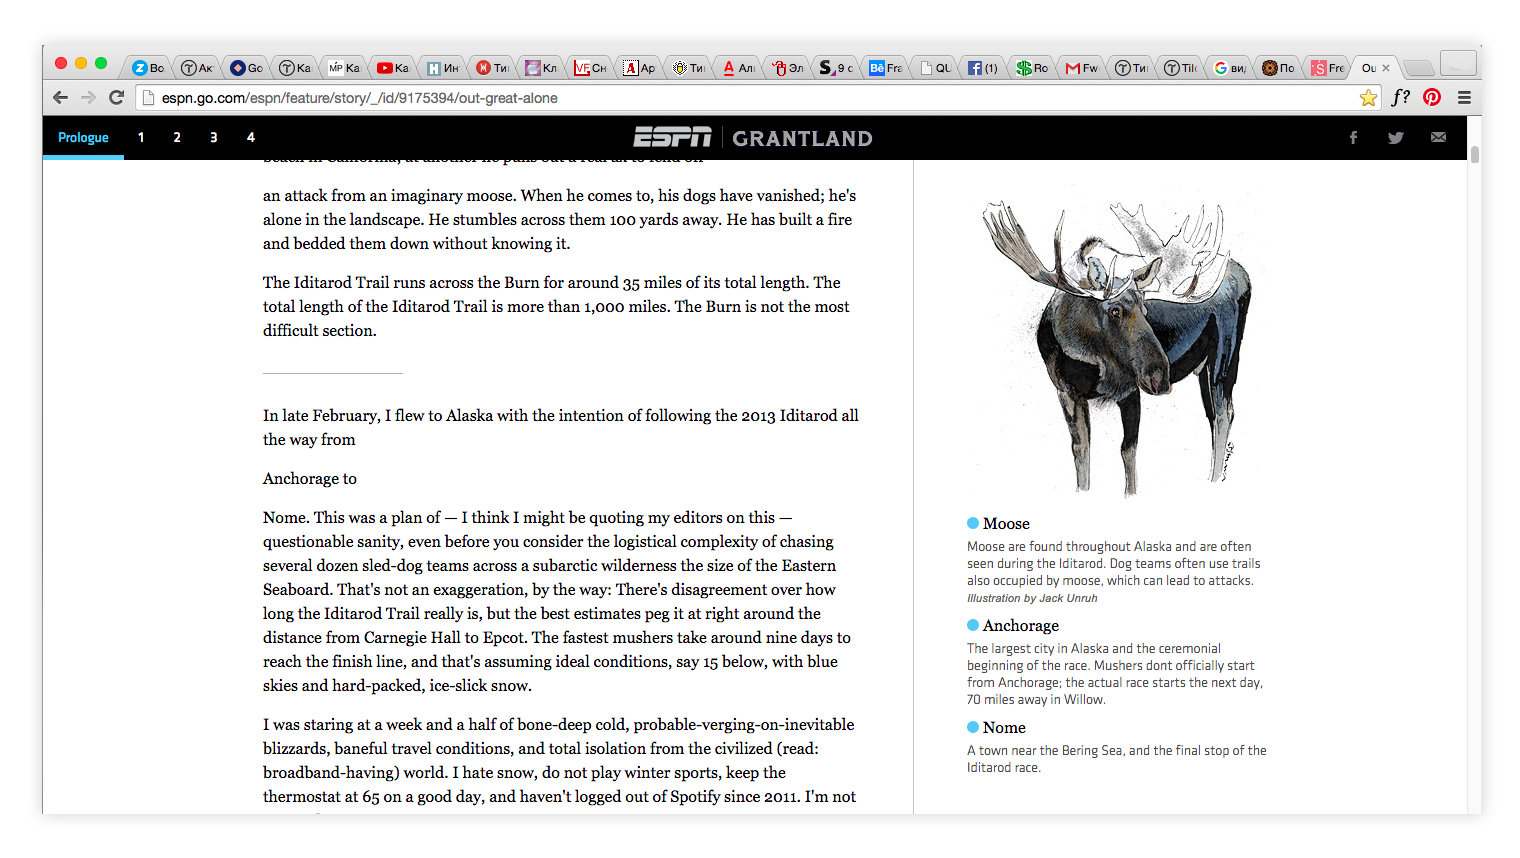Switch to the 9 c S-logo tab

coord(836,68)
